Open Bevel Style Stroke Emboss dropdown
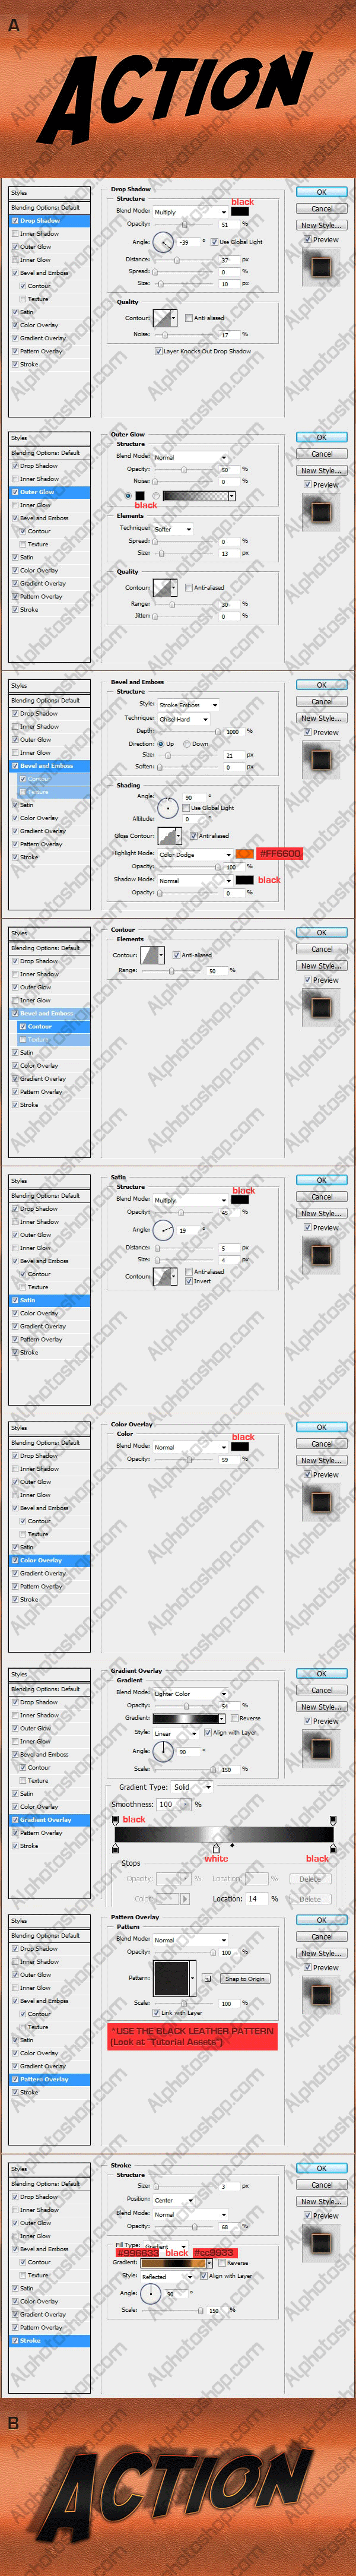This screenshot has height=2576, width=356. pyautogui.click(x=188, y=705)
